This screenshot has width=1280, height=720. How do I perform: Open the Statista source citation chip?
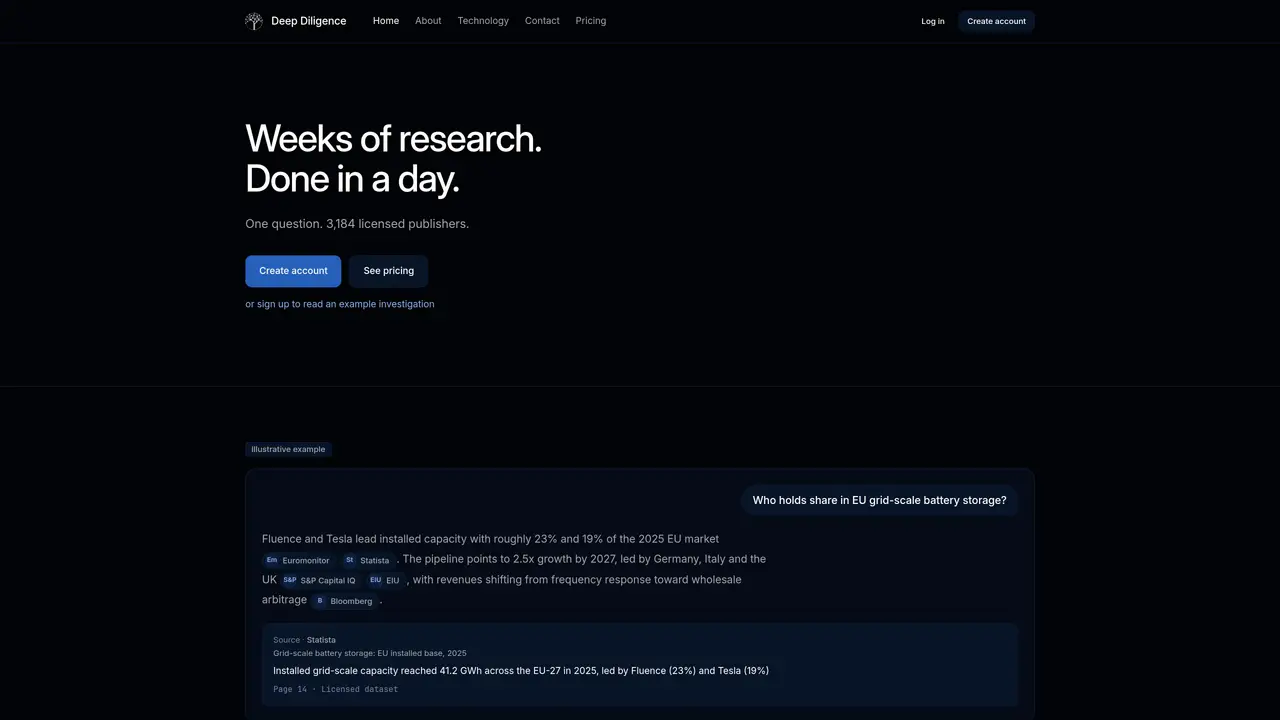[x=367, y=560]
